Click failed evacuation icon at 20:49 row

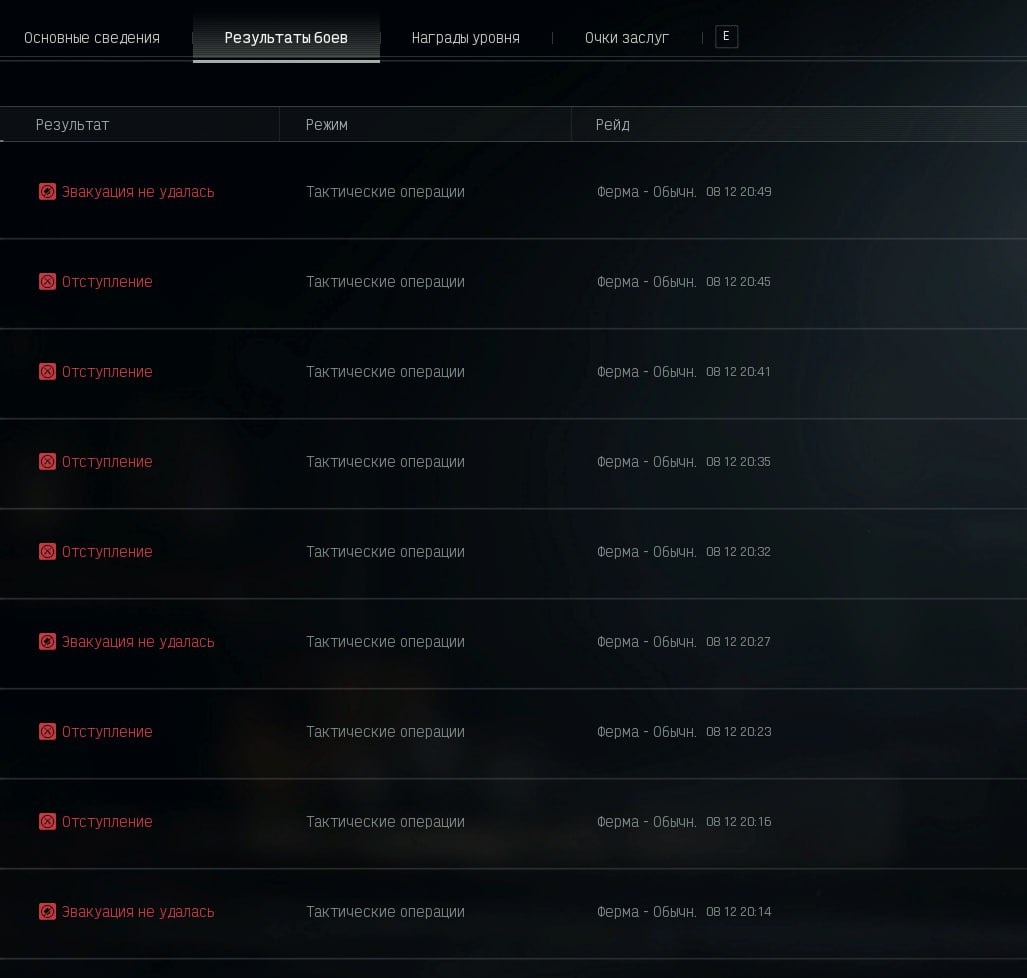point(47,192)
